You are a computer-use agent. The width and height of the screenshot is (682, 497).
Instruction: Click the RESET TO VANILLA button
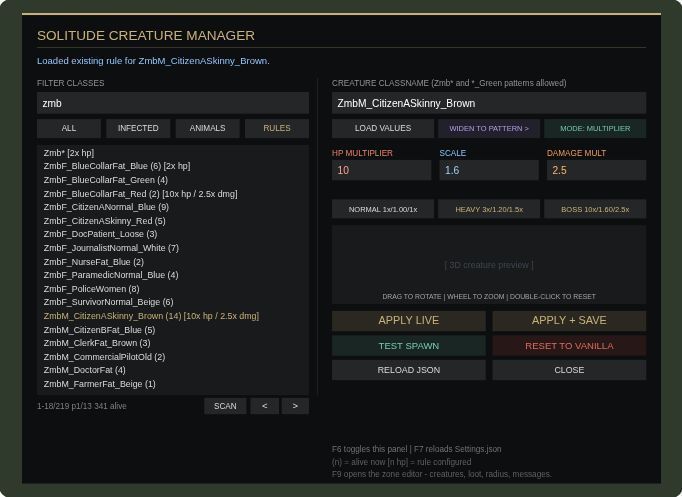click(x=569, y=346)
